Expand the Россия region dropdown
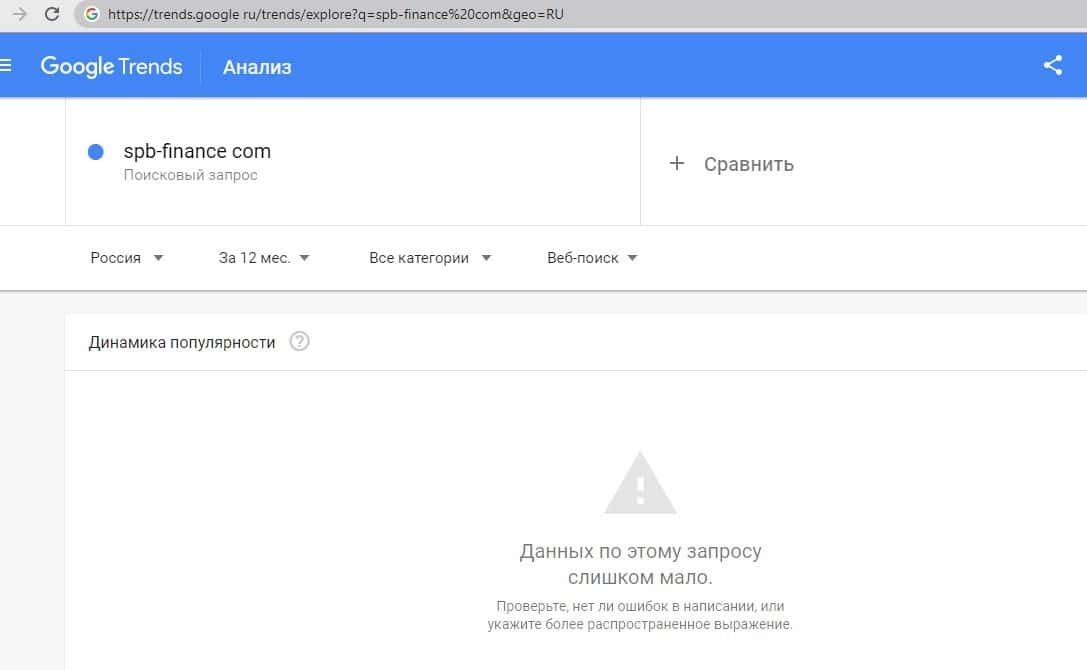 click(x=127, y=258)
